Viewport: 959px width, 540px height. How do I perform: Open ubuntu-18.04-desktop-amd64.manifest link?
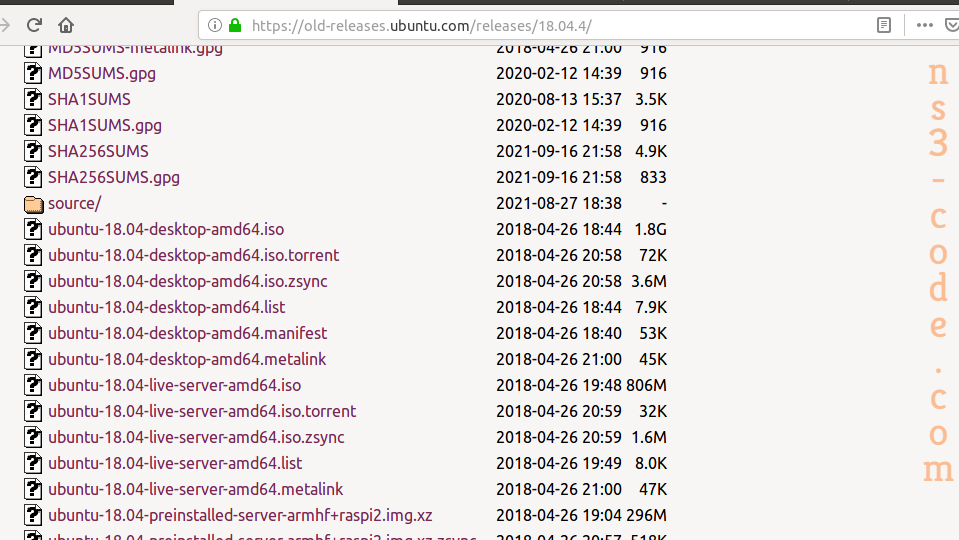[187, 333]
